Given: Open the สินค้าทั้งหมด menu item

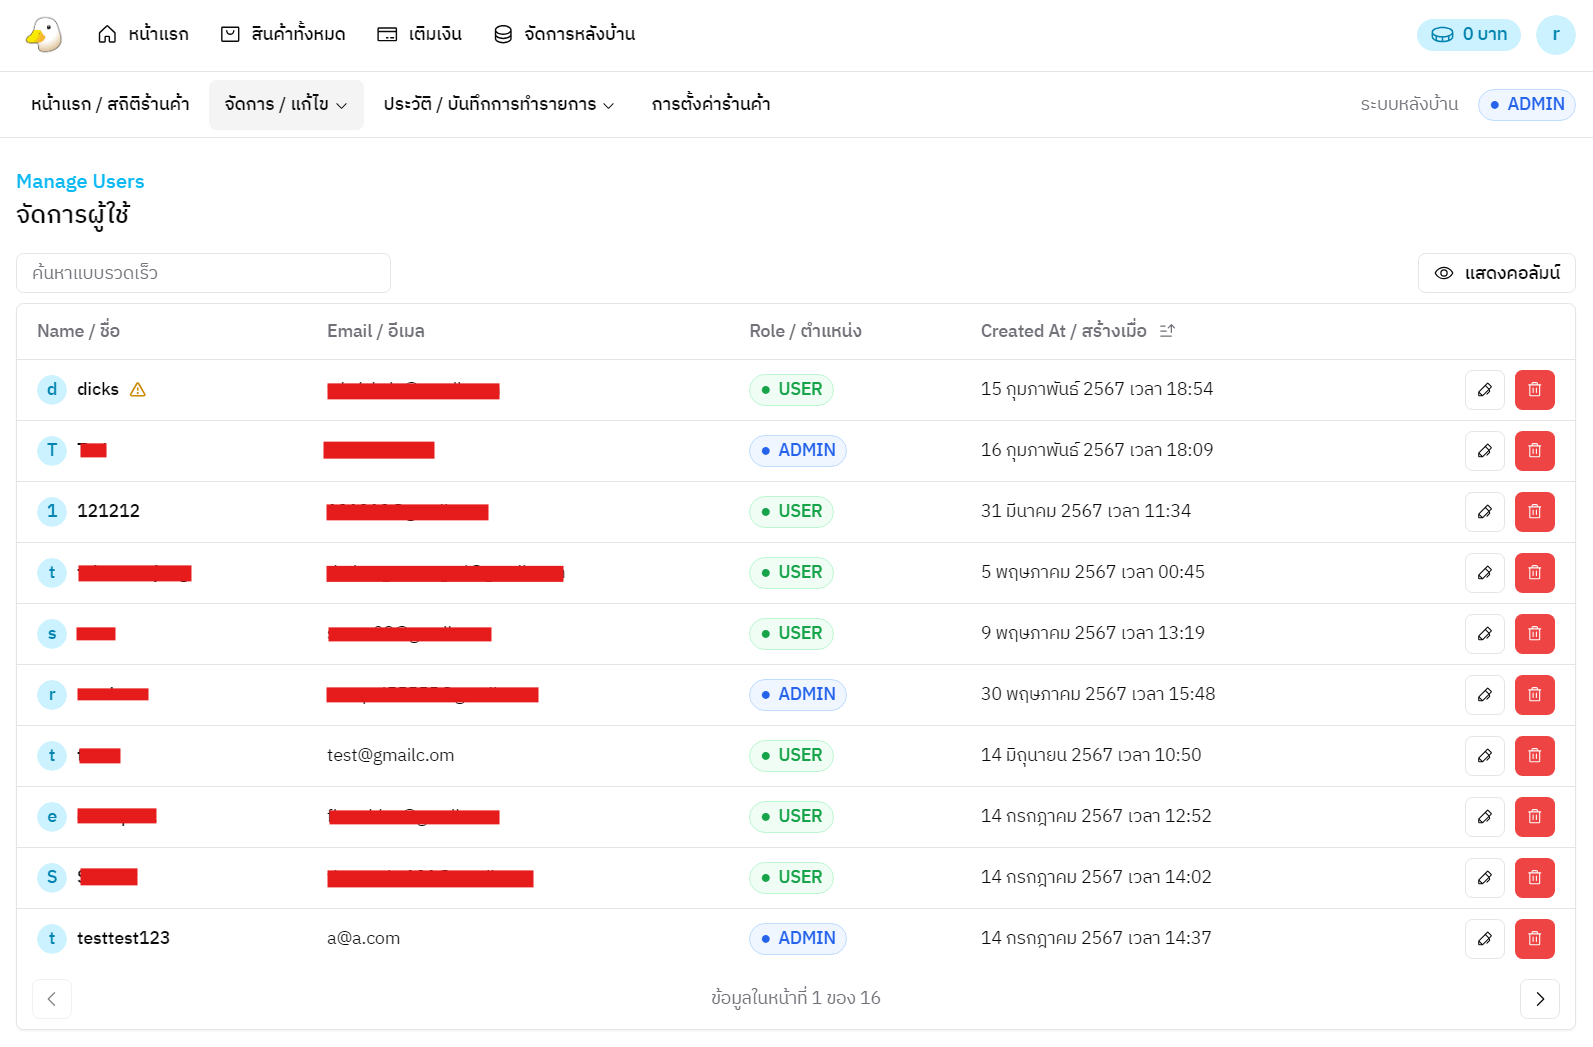Looking at the screenshot, I should tap(283, 35).
